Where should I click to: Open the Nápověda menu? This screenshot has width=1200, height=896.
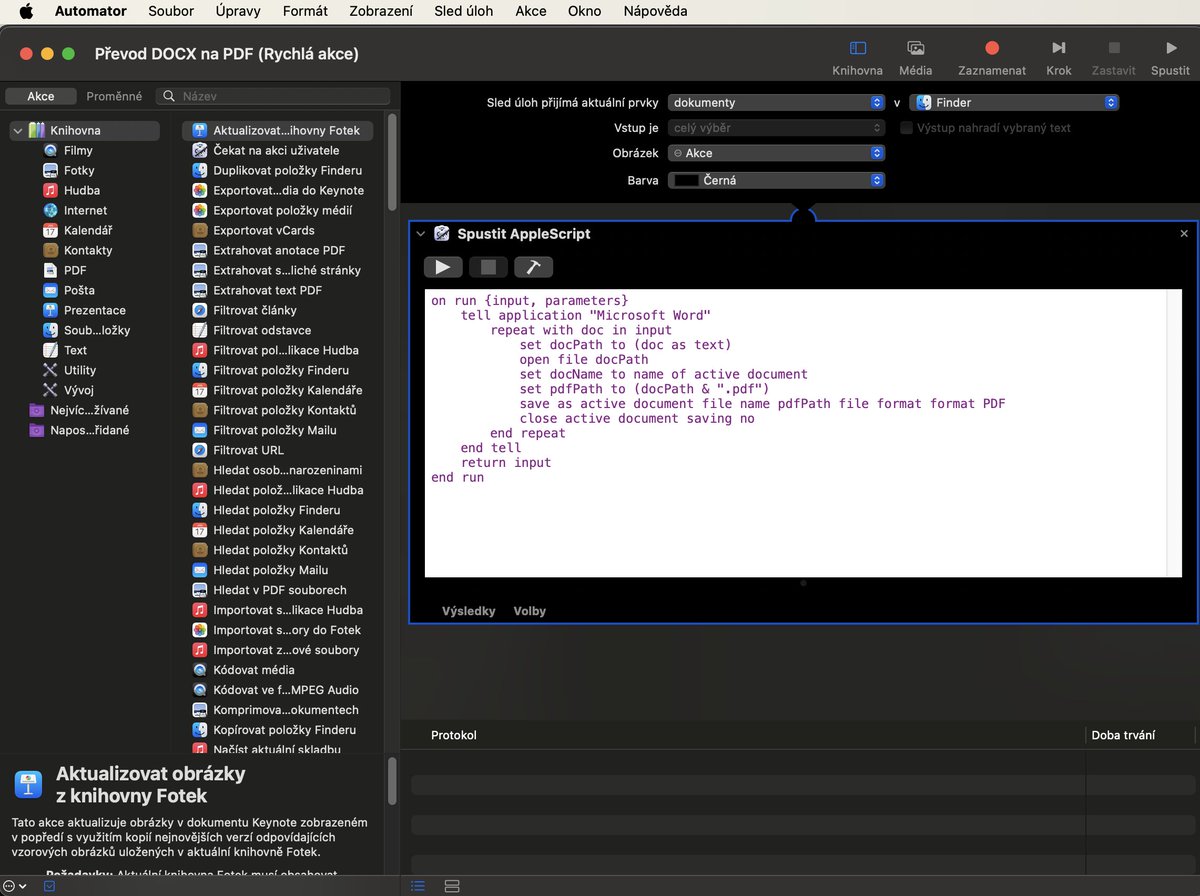pos(655,11)
